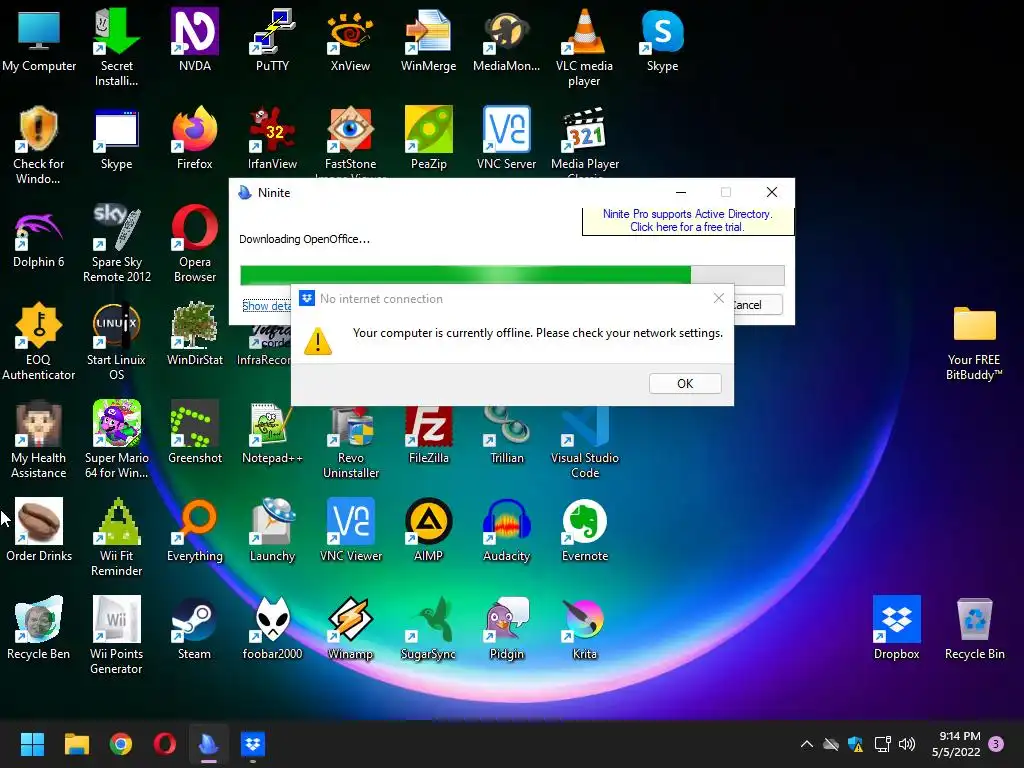Open WinDirStat desktop shortcut
1024x768 pixels.
pyautogui.click(x=195, y=335)
